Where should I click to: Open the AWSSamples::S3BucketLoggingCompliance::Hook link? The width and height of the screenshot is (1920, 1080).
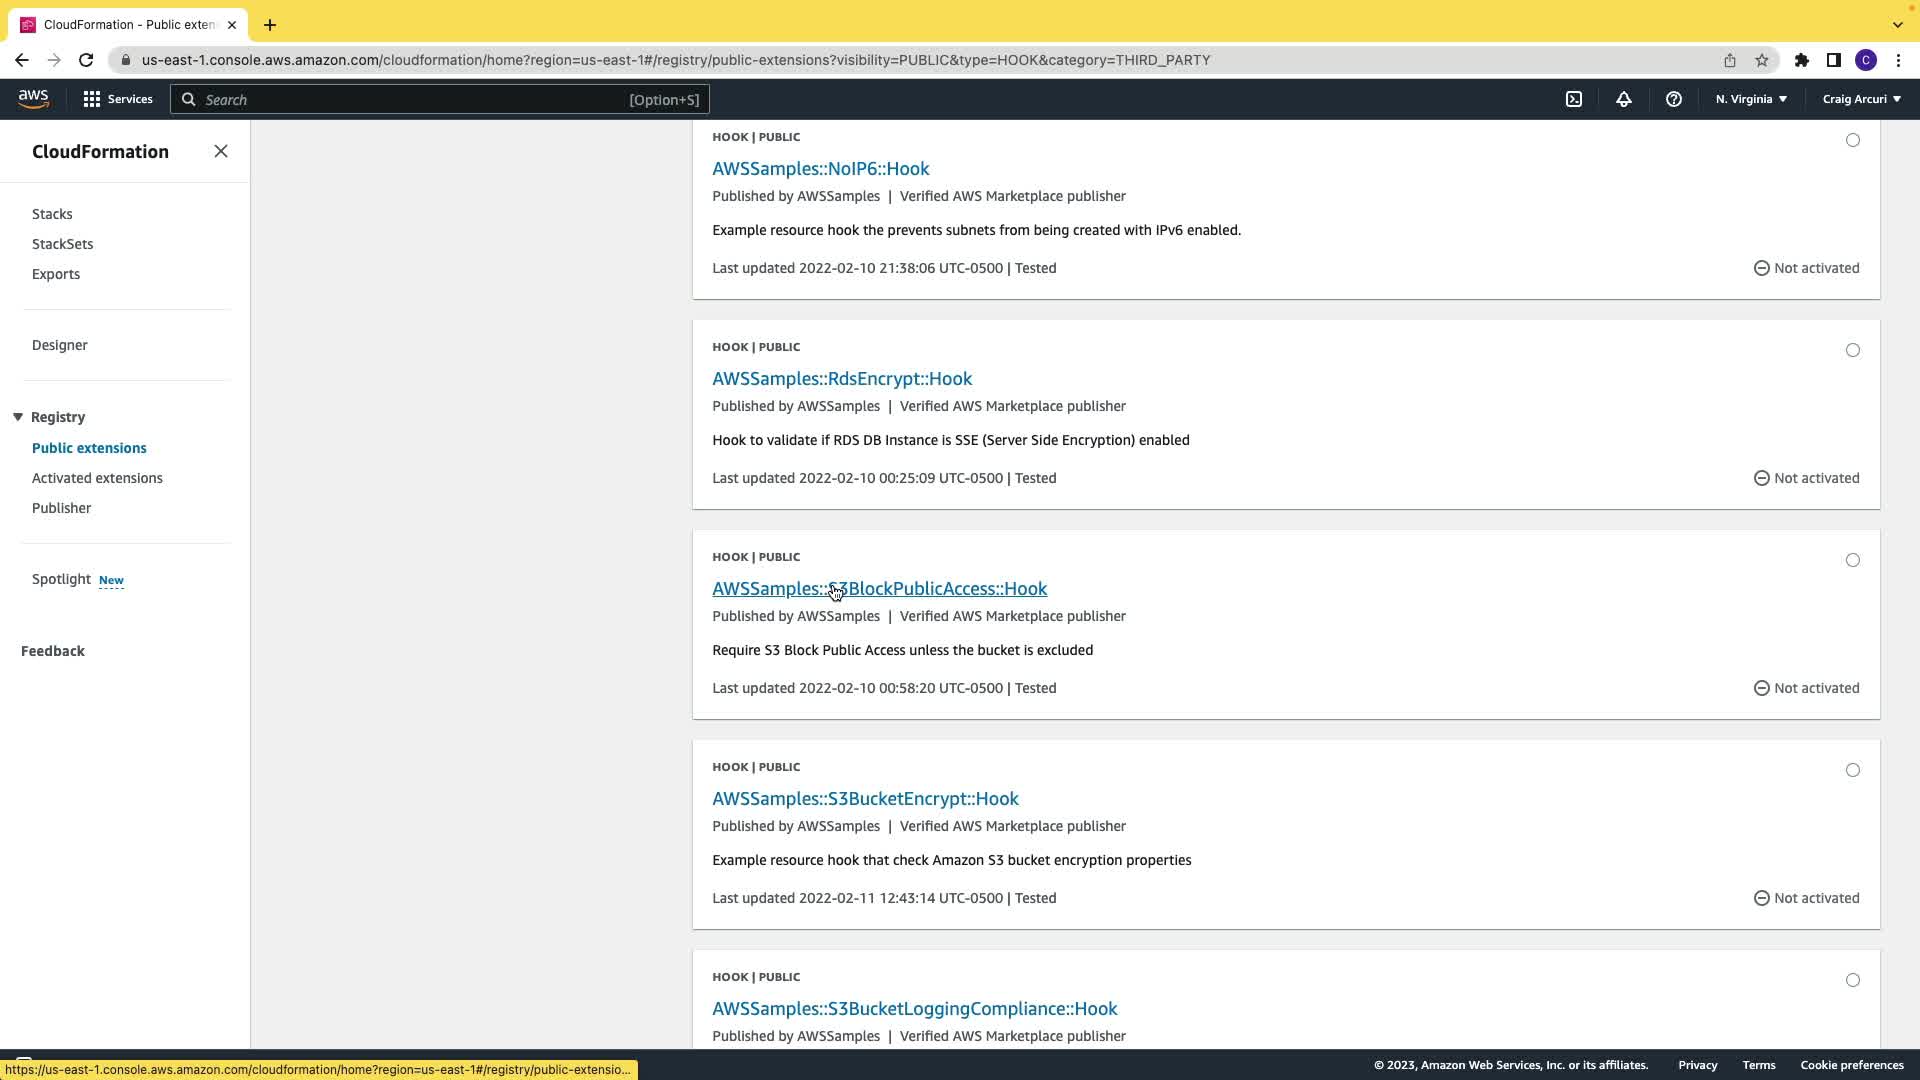point(914,1008)
